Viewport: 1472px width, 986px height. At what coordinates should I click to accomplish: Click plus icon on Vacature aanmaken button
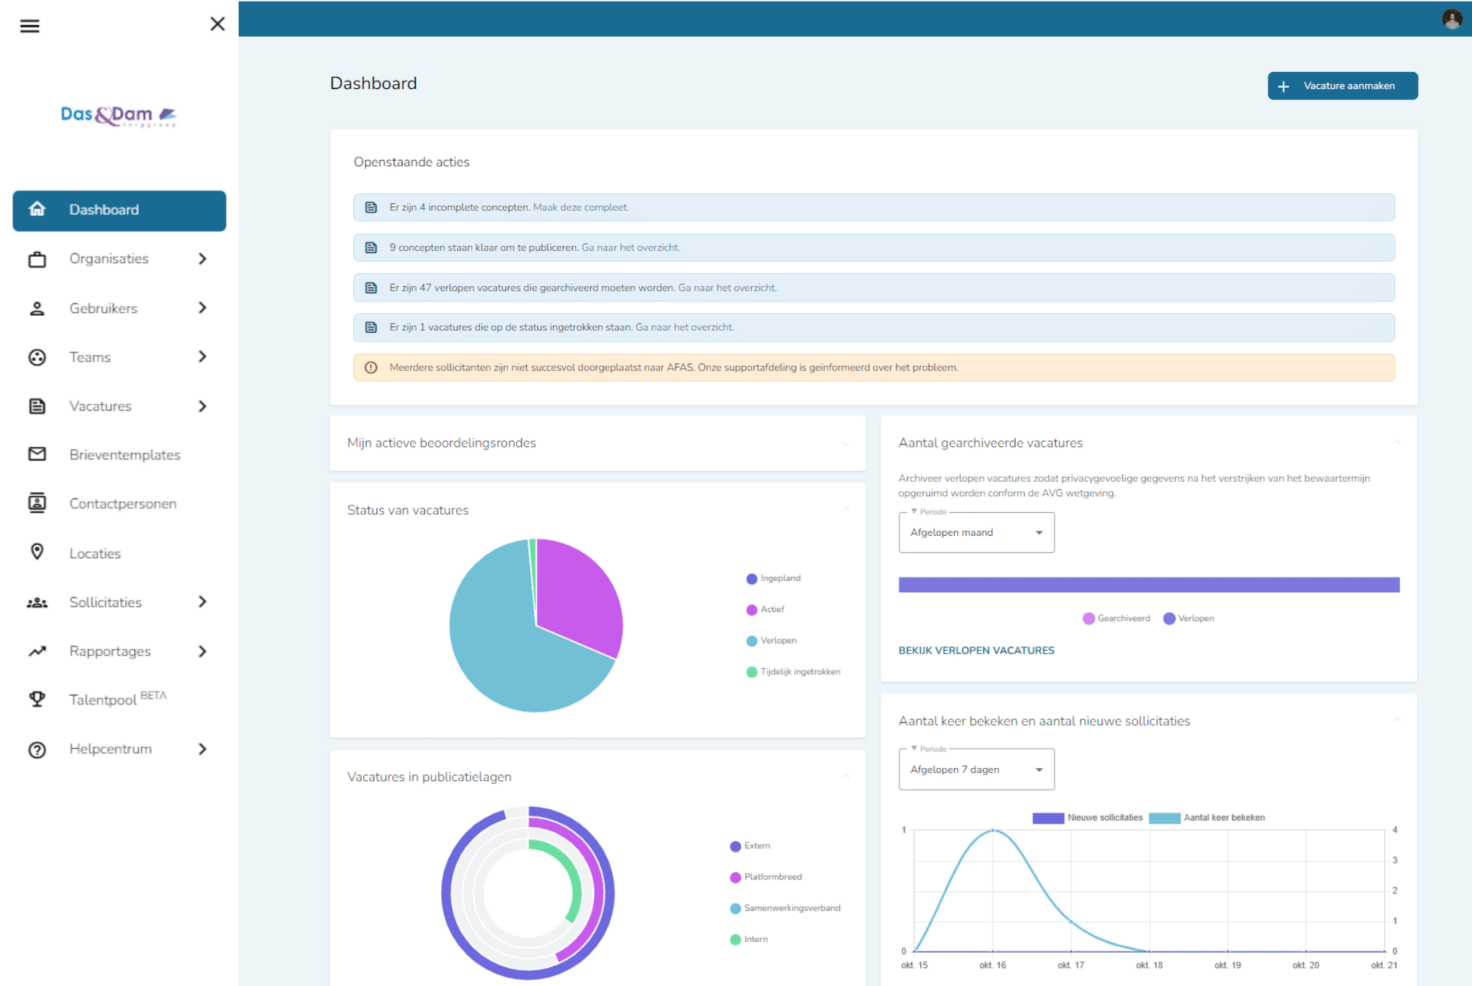click(x=1283, y=86)
